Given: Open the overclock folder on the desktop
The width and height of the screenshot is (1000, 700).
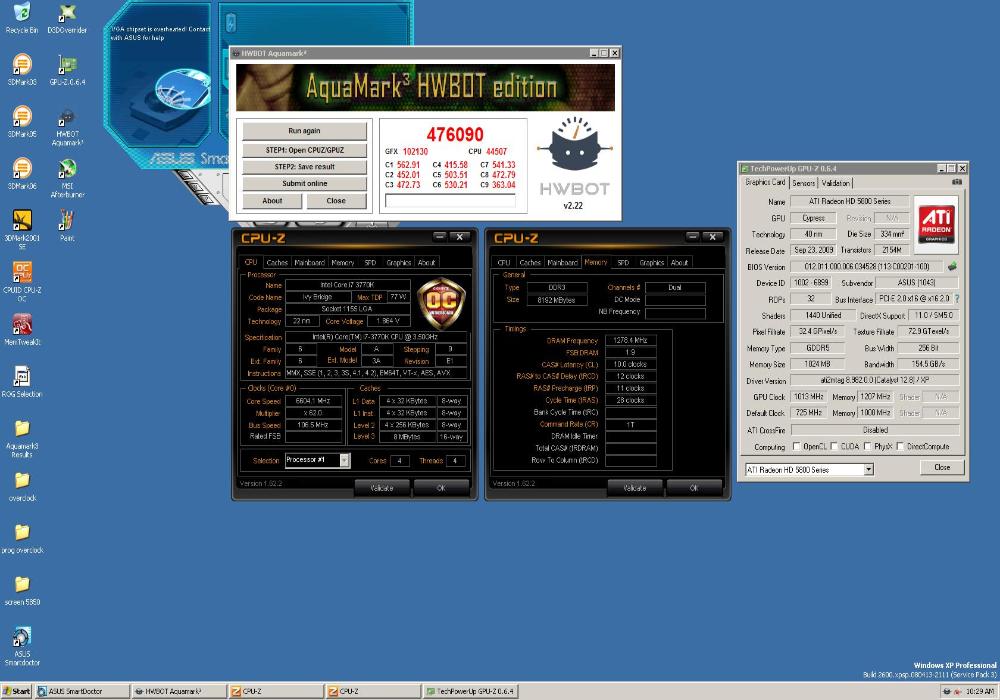Looking at the screenshot, I should [22, 486].
